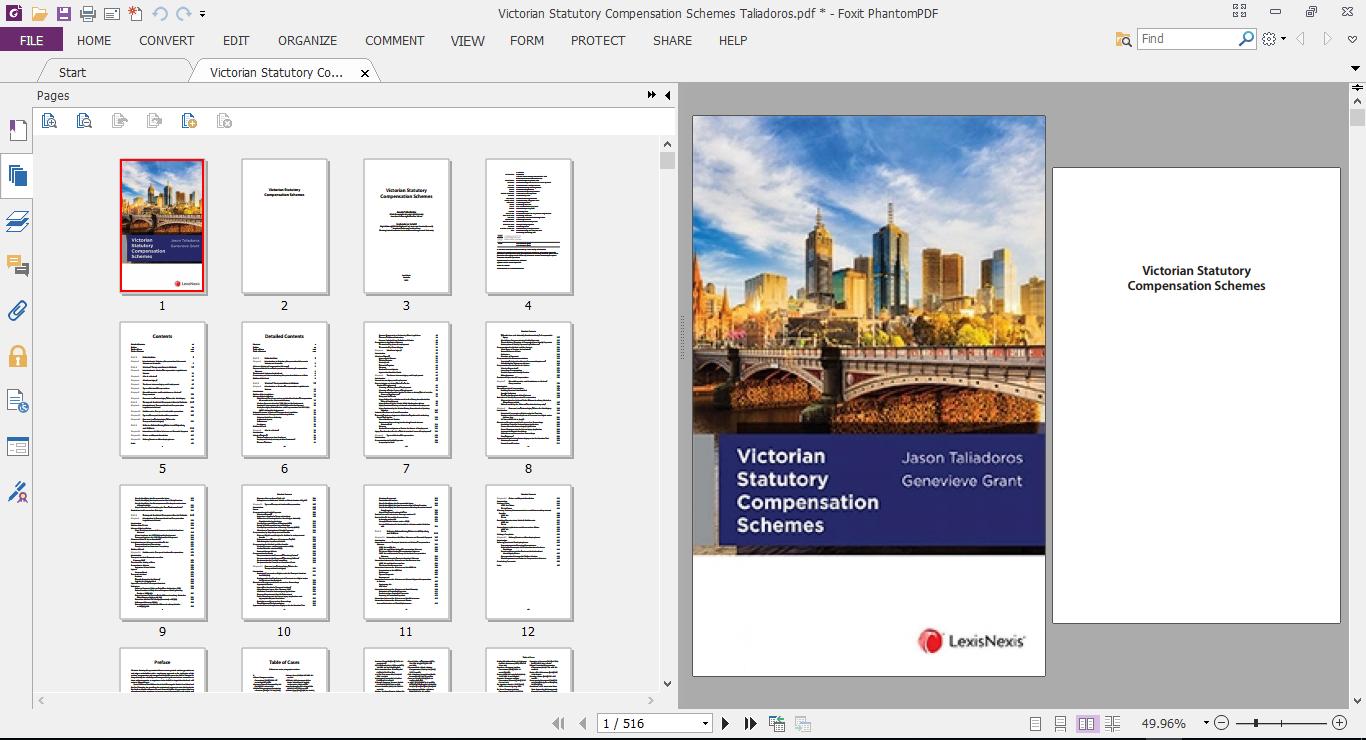Switch to continuous page view
1366x740 pixels.
1060,723
